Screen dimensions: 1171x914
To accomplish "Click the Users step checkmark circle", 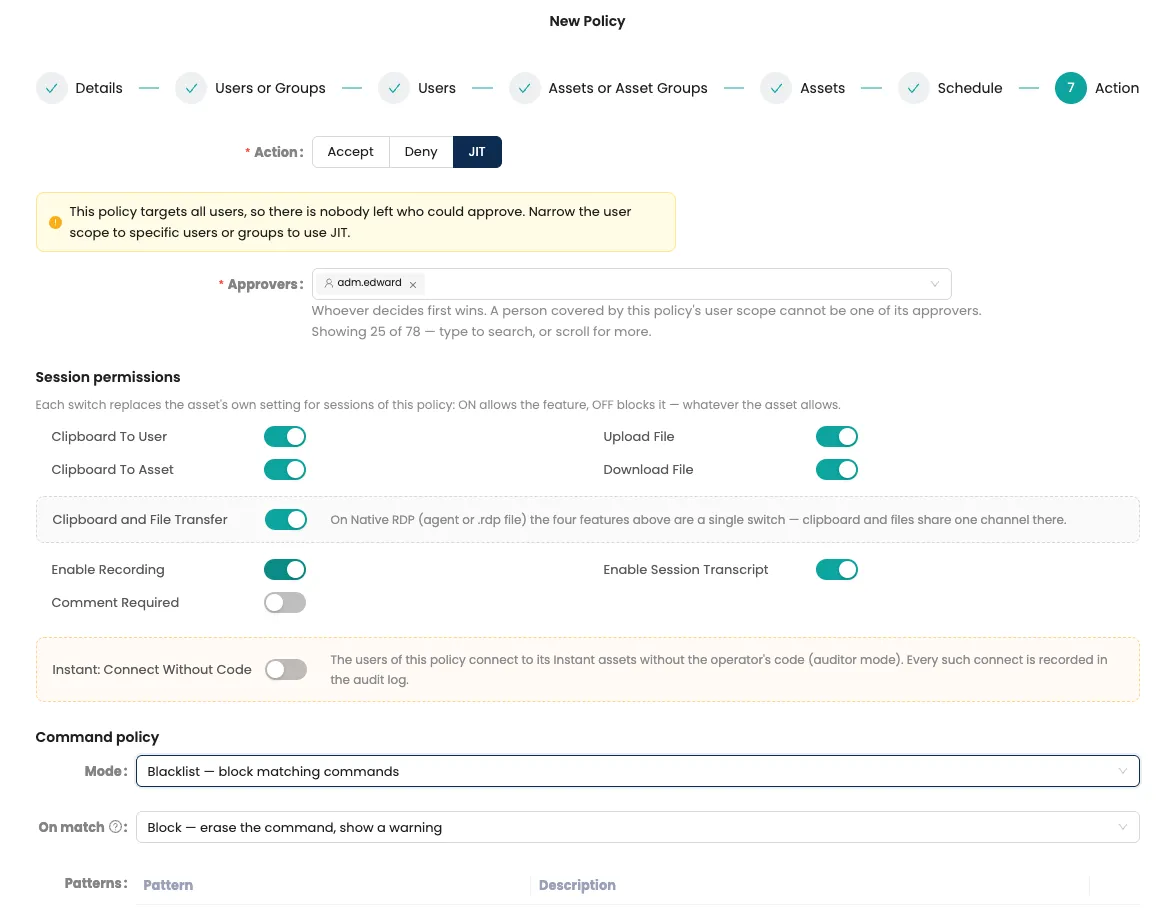I will click(394, 88).
